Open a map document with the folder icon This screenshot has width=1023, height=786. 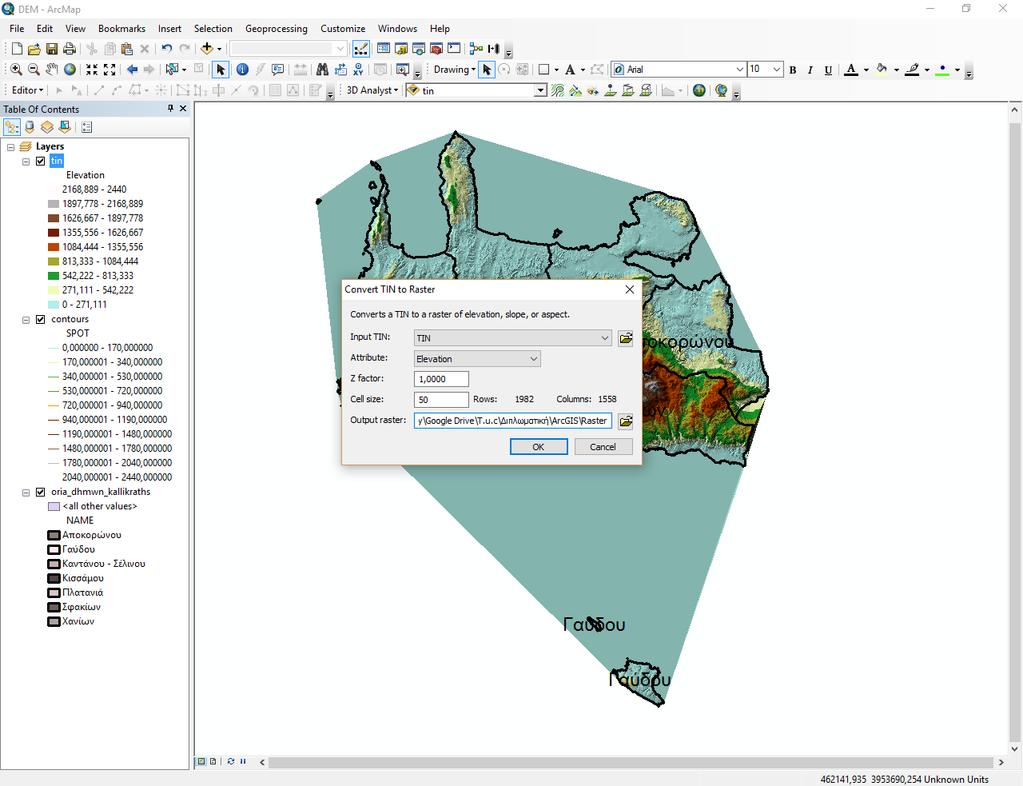pos(34,49)
